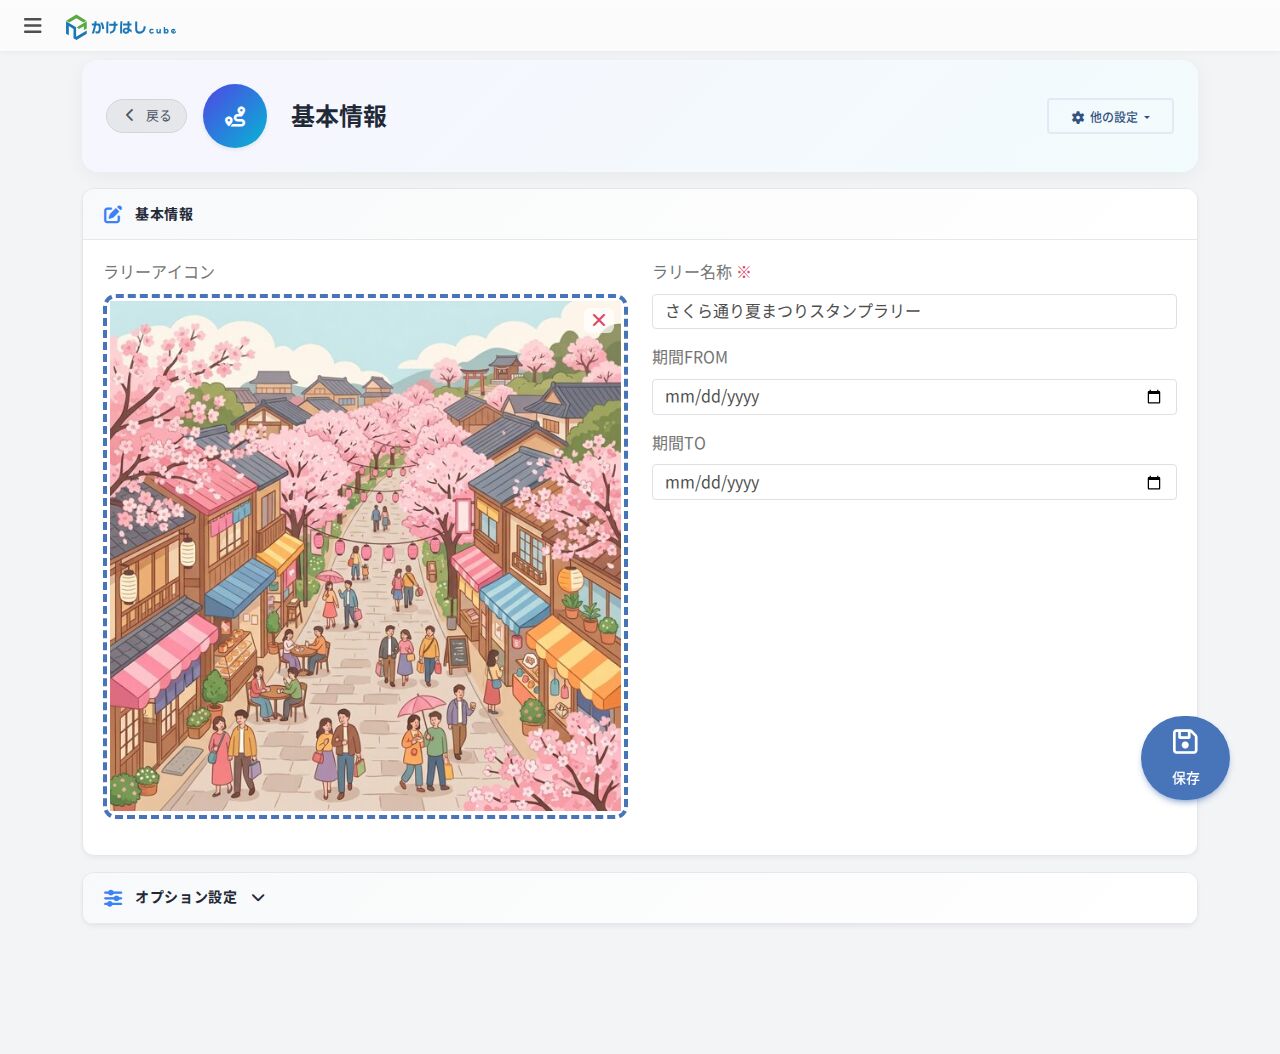Open the hamburger navigation menu
This screenshot has height=1054, width=1280.
coord(33,26)
